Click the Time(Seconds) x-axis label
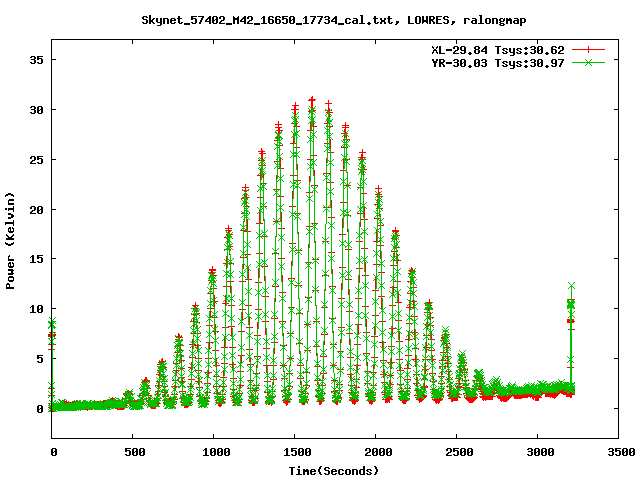Screen dimensions: 640x480 334,470
